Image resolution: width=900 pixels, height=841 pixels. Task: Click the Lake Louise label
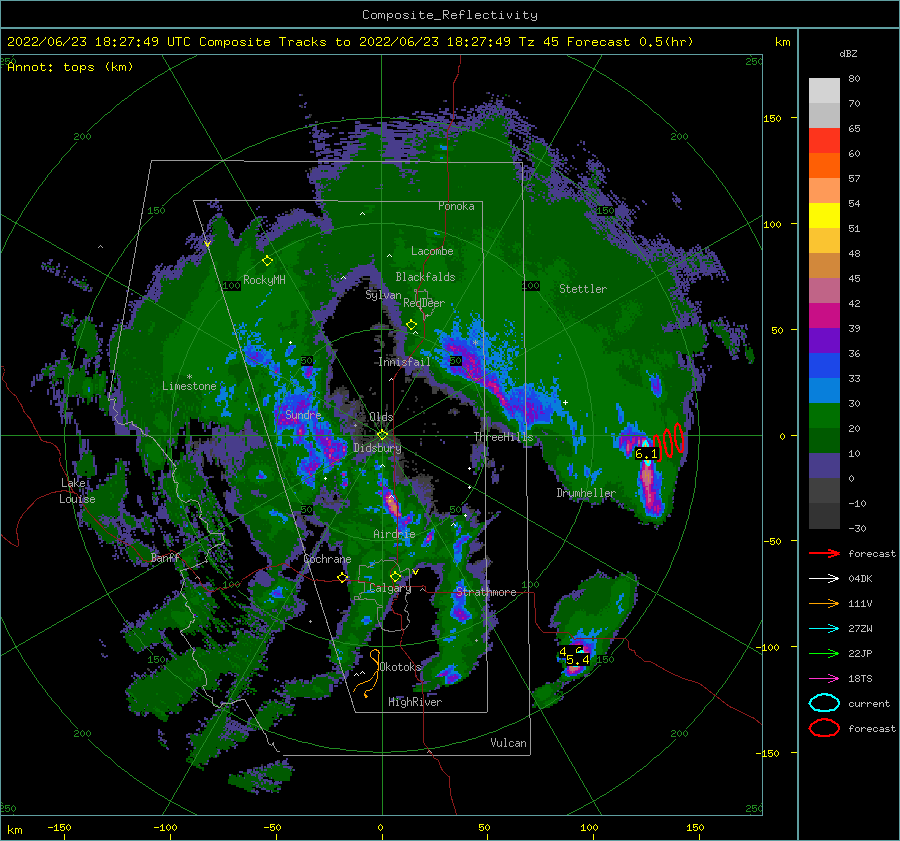[x=78, y=491]
